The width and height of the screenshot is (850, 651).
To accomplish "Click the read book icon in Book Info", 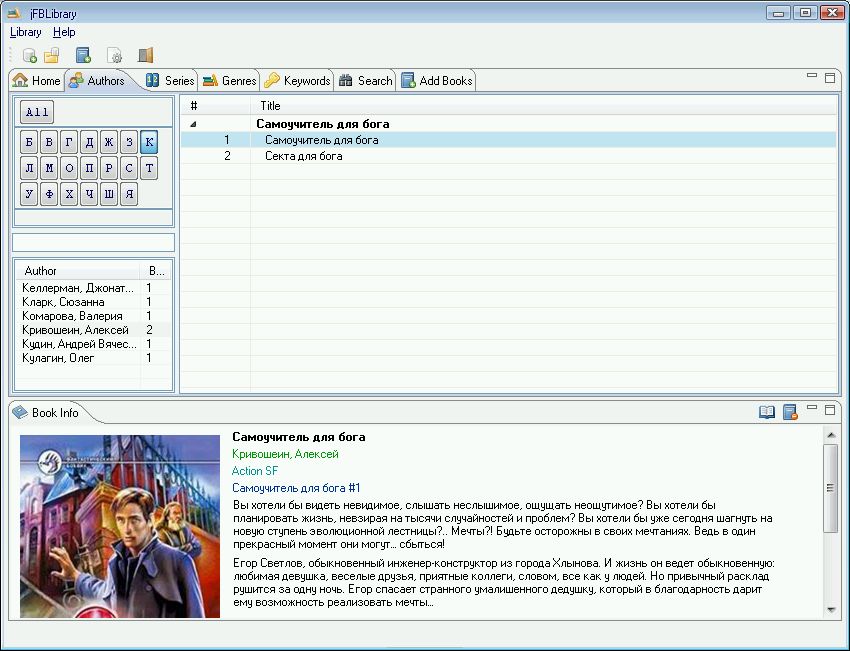I will [x=767, y=412].
